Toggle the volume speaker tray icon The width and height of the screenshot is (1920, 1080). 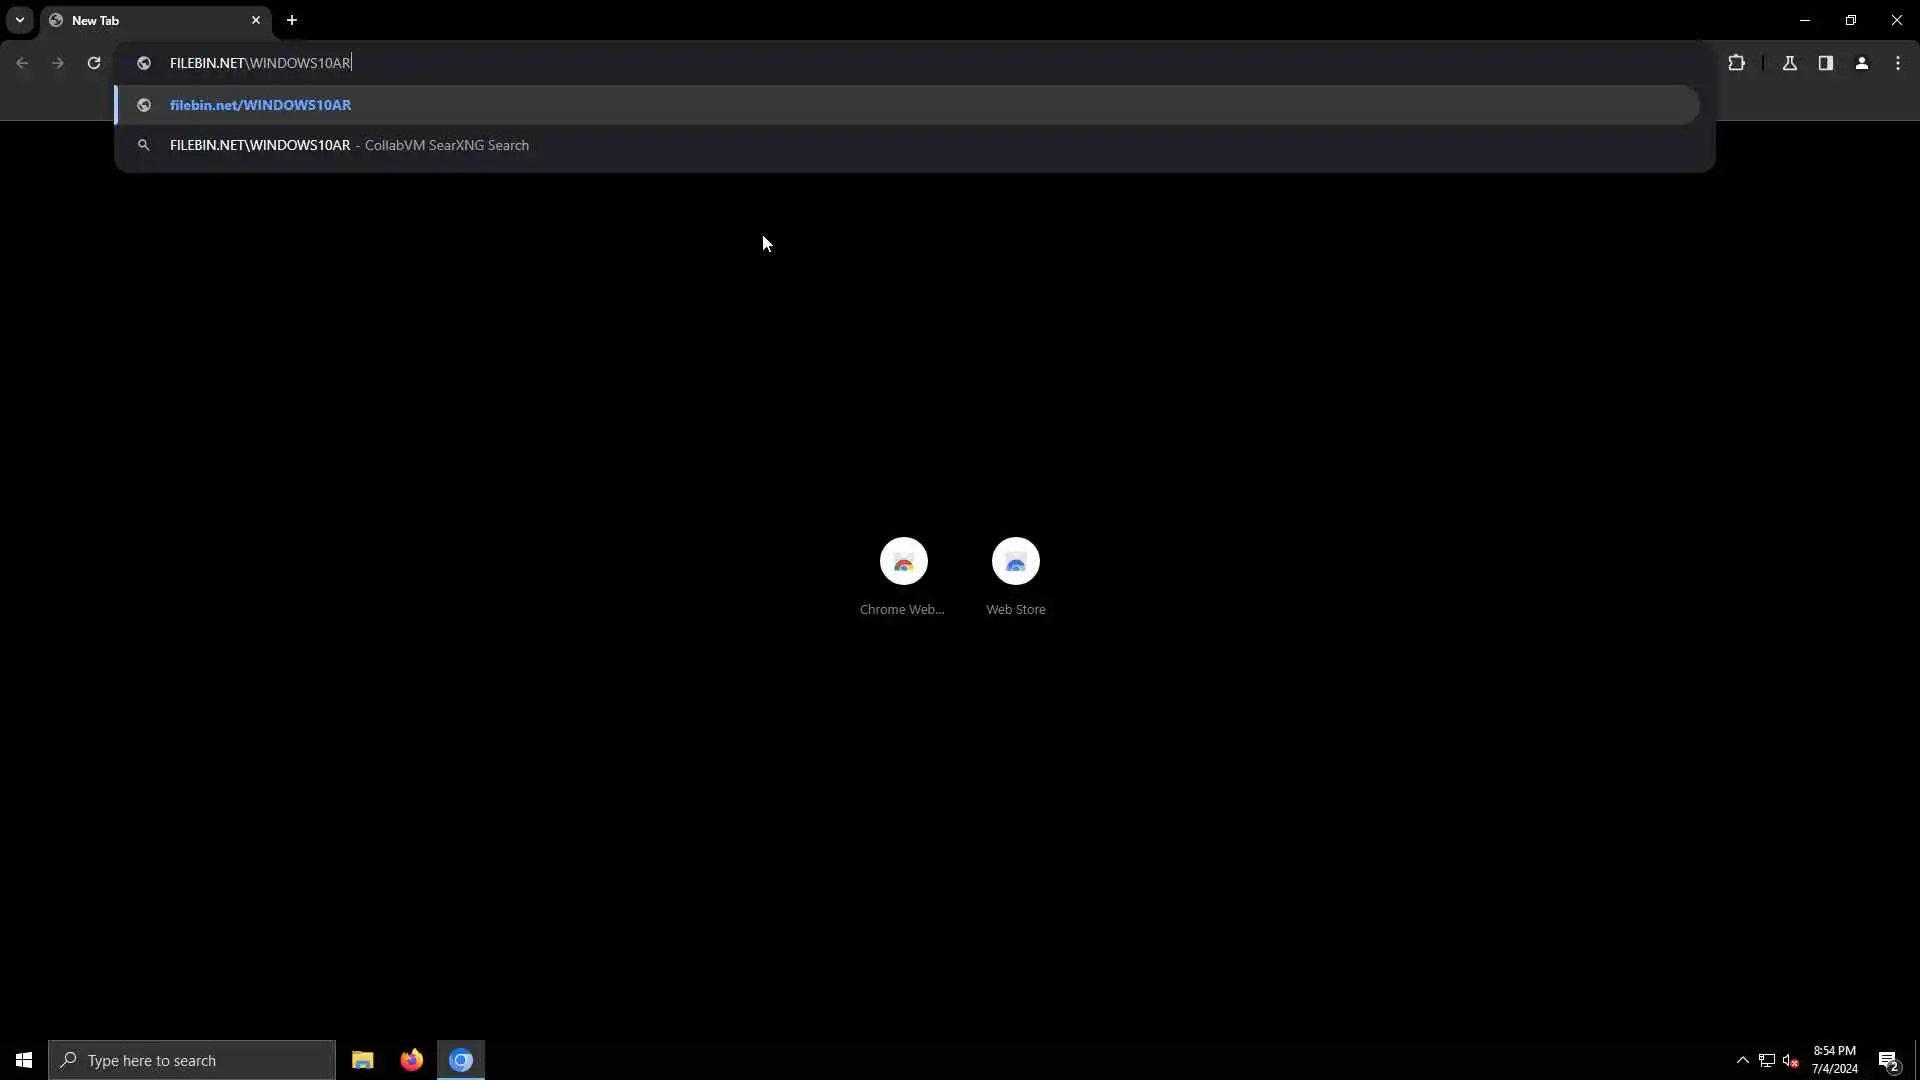(x=1791, y=1061)
